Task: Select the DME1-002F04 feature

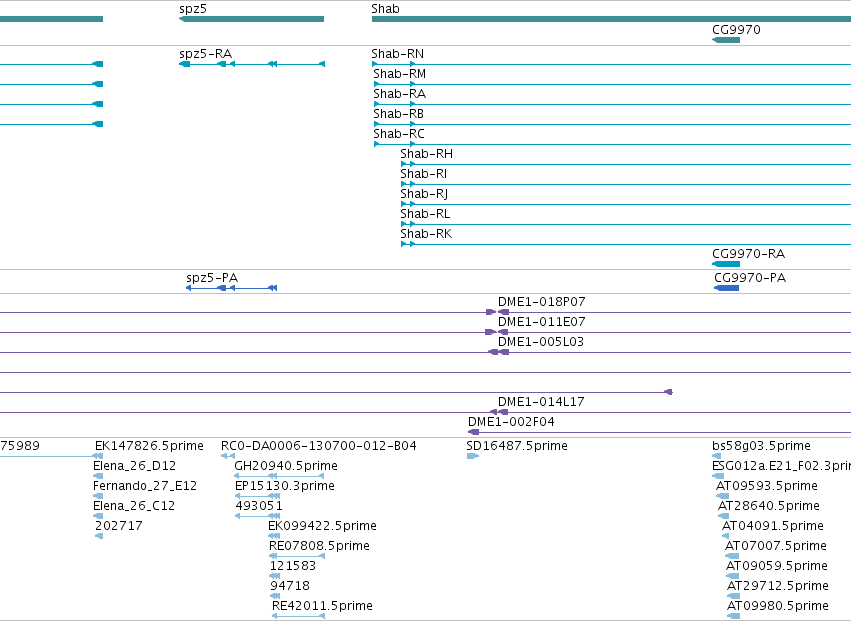Action: (511, 422)
